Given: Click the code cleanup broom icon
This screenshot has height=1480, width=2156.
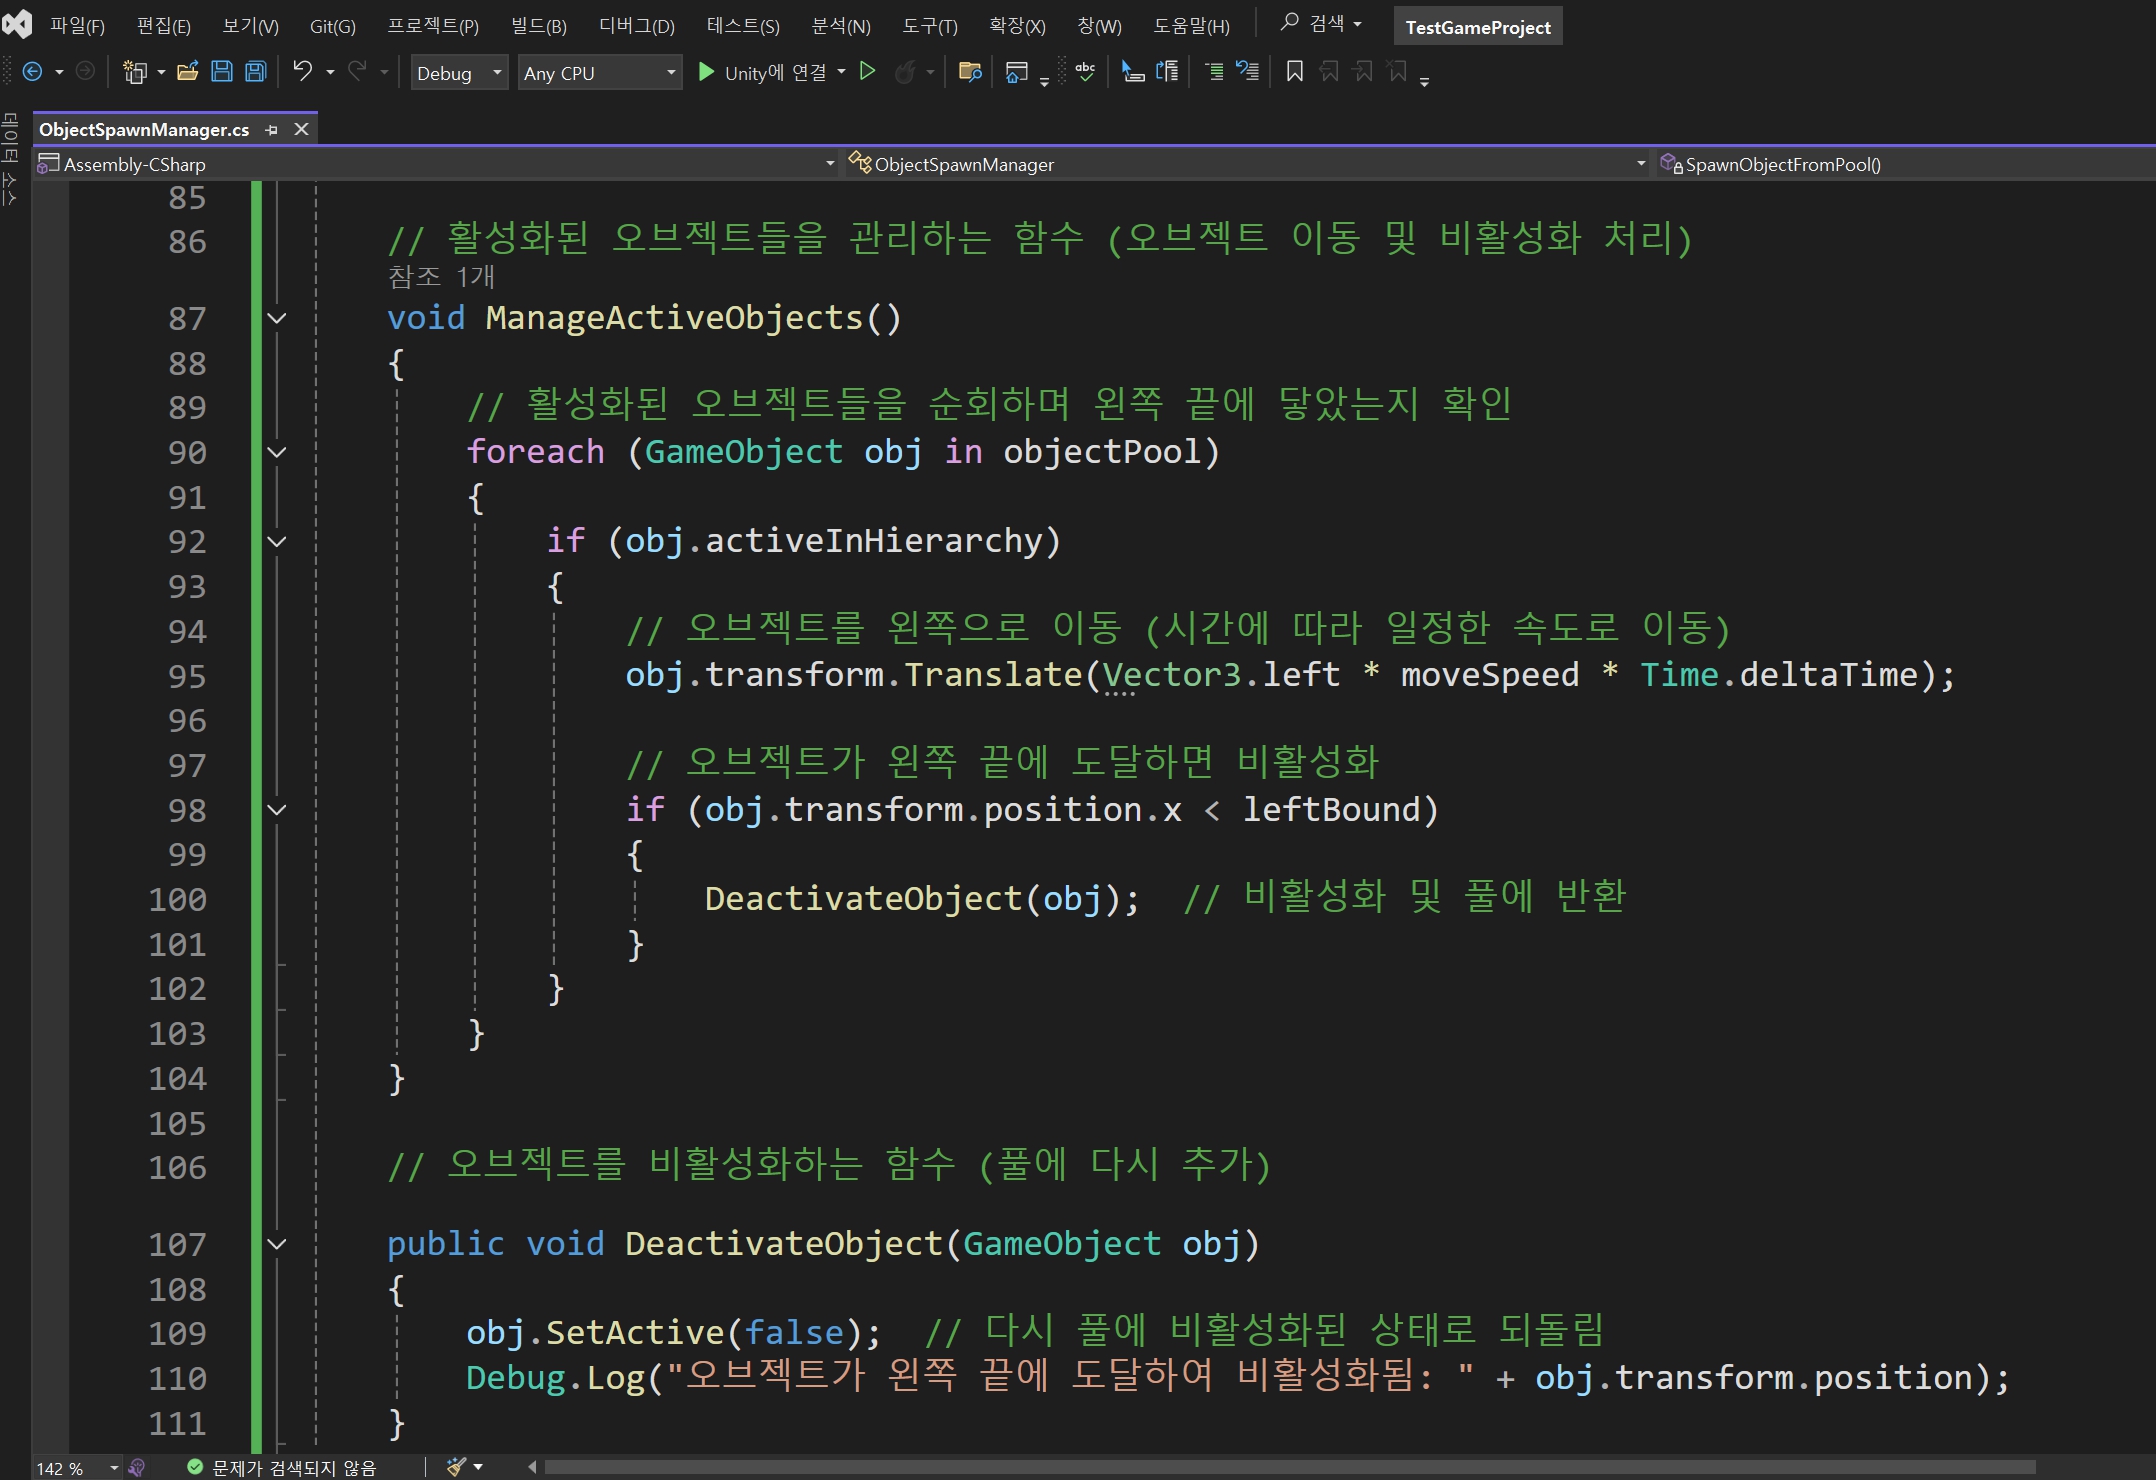Looking at the screenshot, I should tap(456, 1466).
